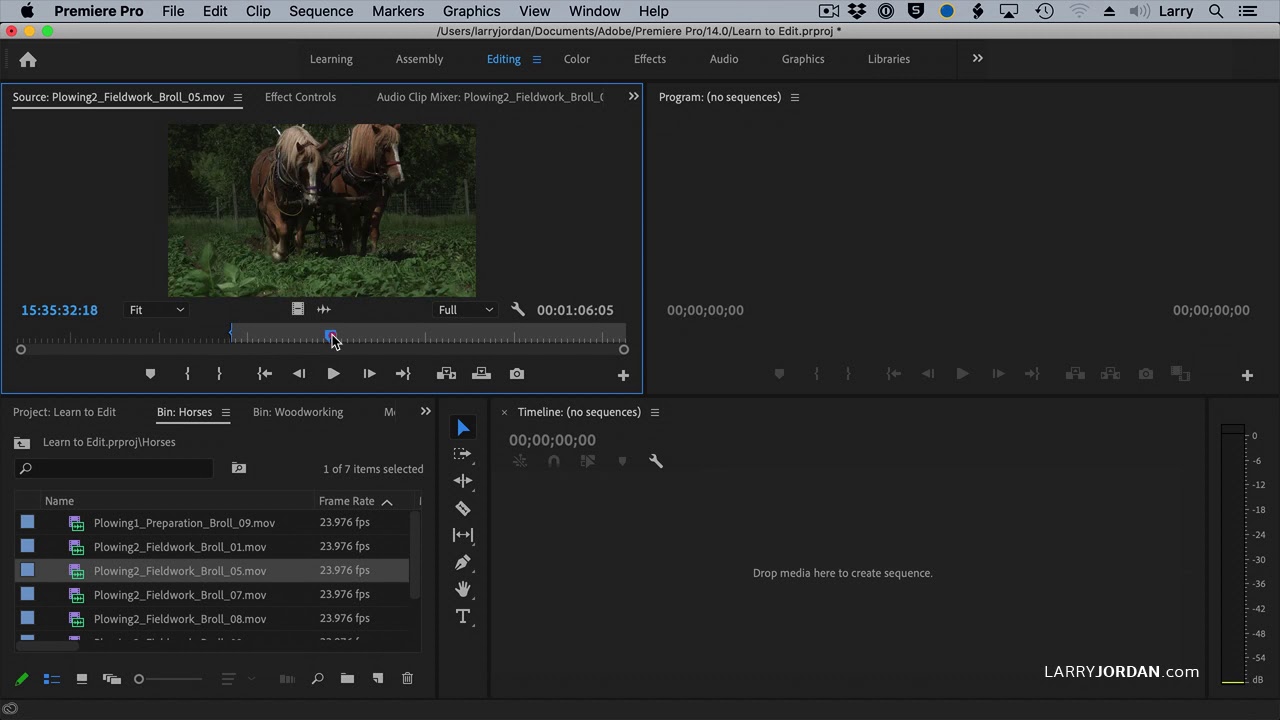Click the Source monitor time ruler playhead
Image resolution: width=1280 pixels, height=720 pixels.
(x=331, y=335)
